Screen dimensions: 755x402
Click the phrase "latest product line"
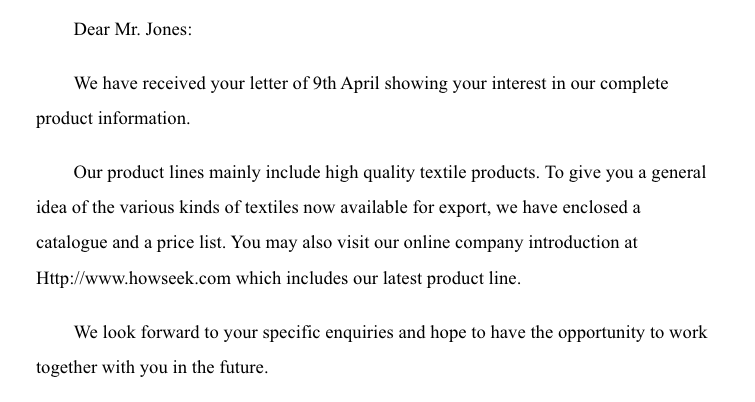pyautogui.click(x=448, y=278)
